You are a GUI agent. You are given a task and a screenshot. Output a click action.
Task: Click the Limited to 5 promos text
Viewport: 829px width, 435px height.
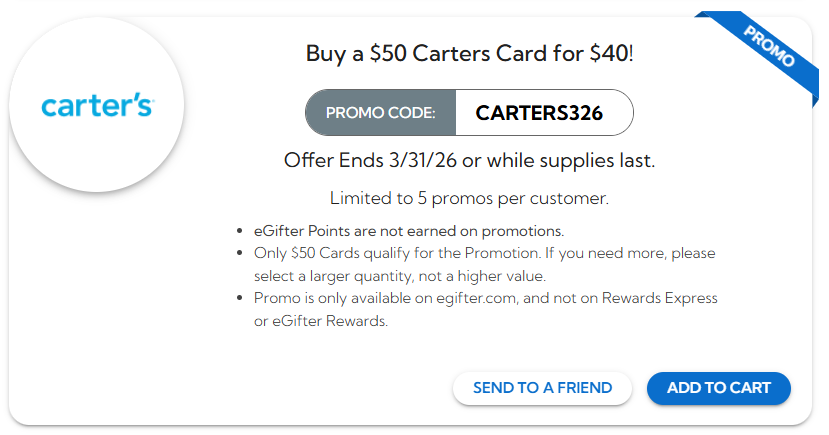[469, 198]
